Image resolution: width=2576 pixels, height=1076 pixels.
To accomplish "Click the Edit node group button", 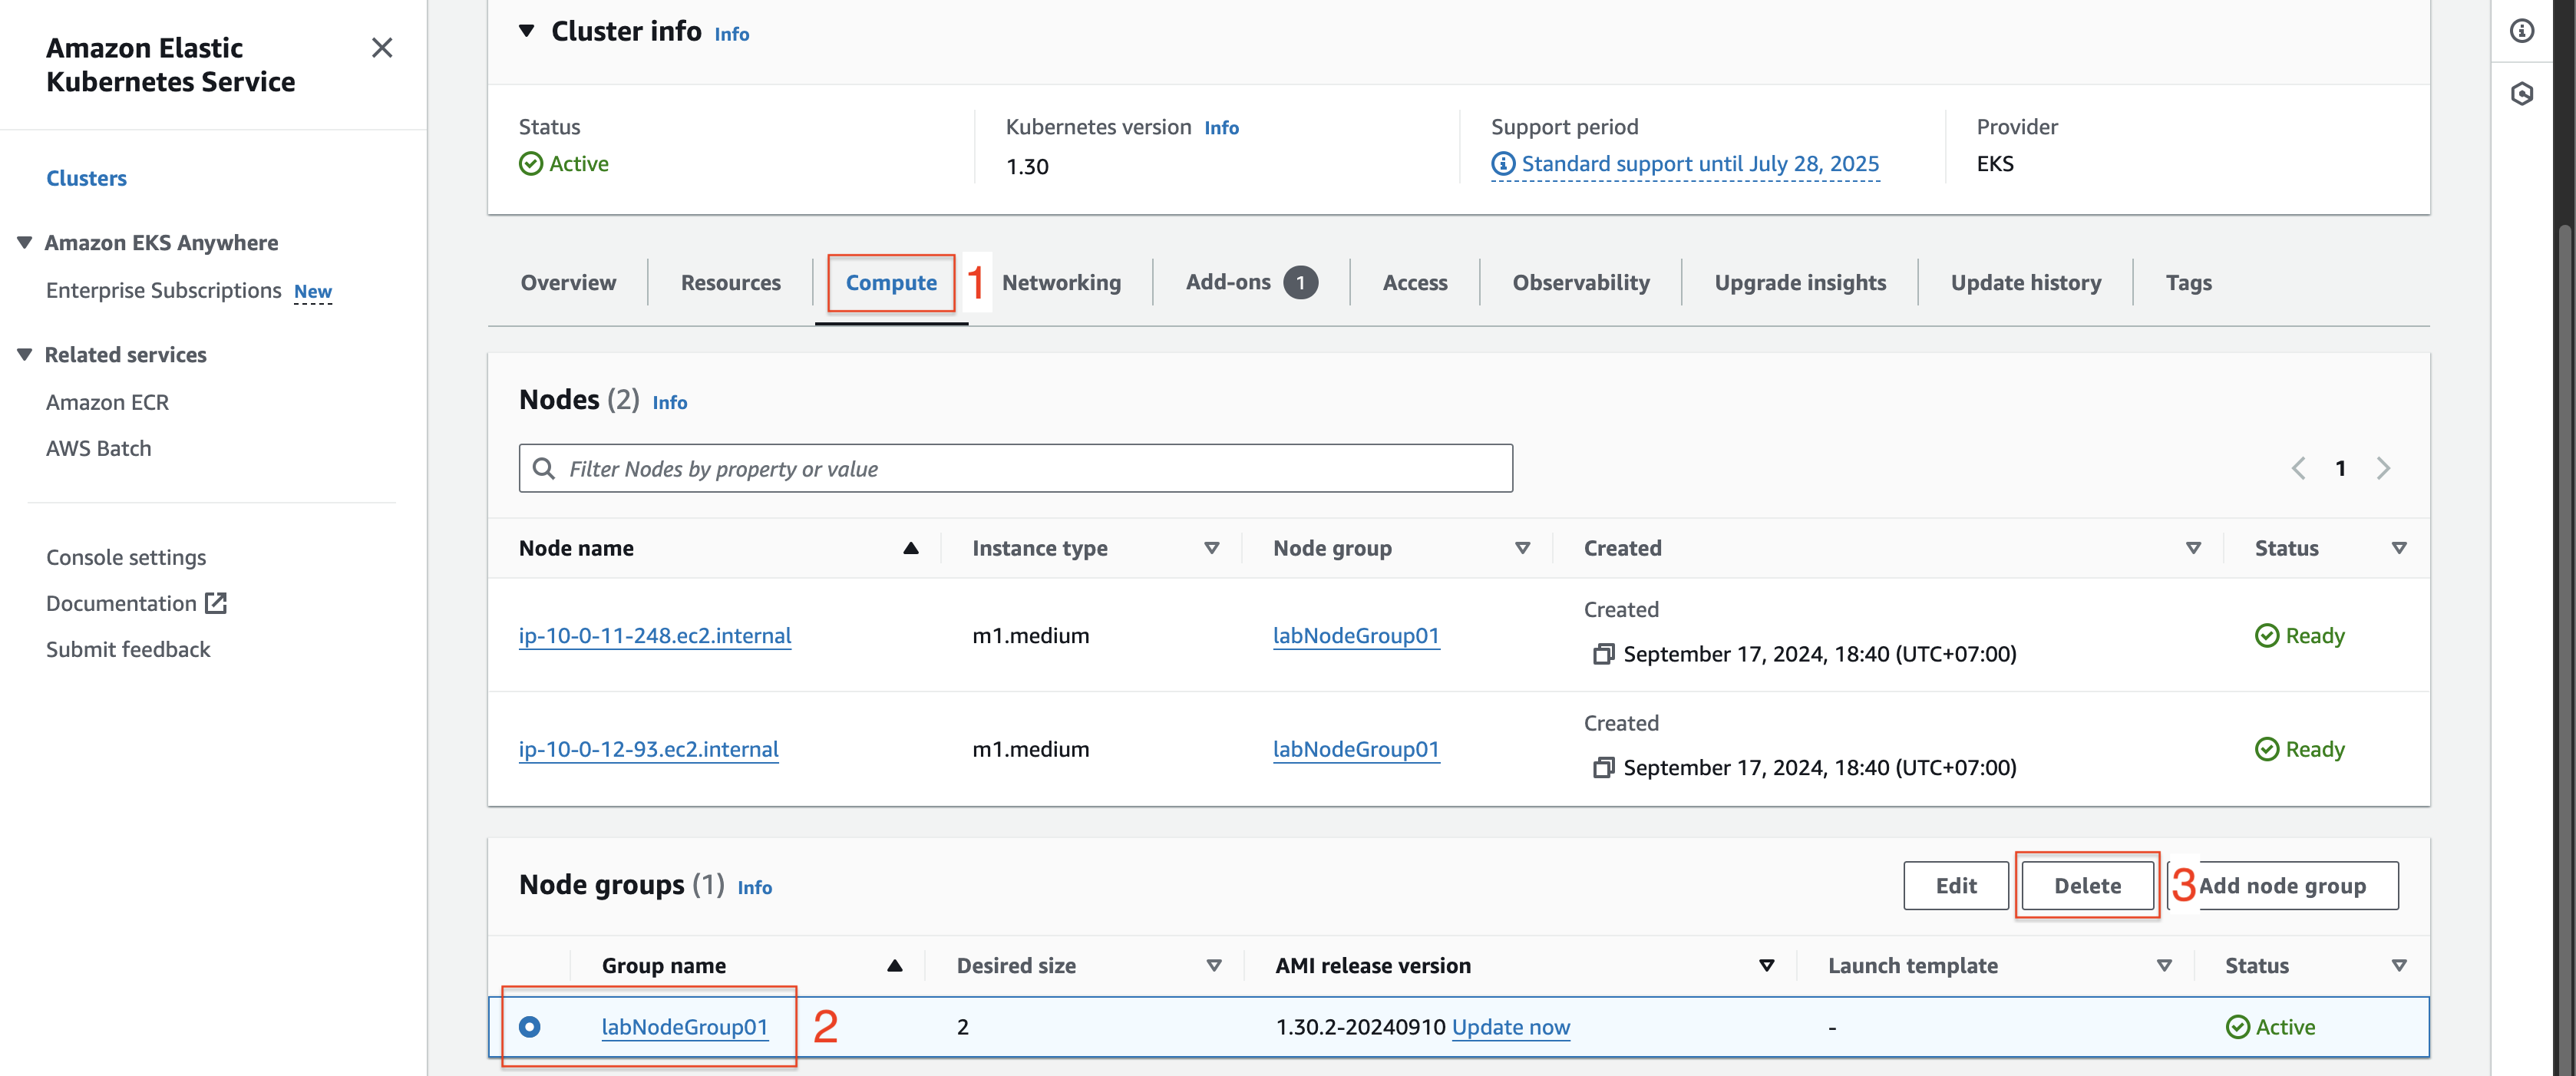I will pyautogui.click(x=1955, y=886).
